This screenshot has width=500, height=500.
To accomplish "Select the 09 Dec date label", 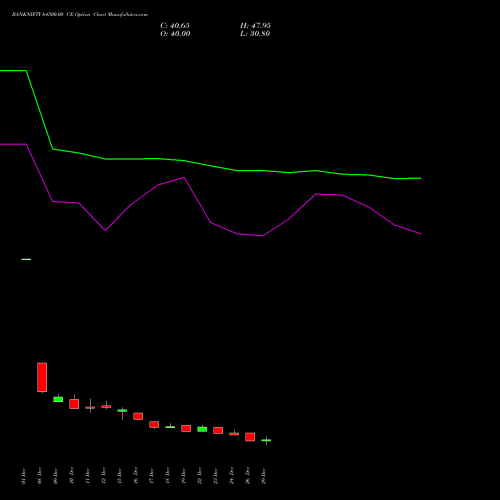I will click(55, 476).
